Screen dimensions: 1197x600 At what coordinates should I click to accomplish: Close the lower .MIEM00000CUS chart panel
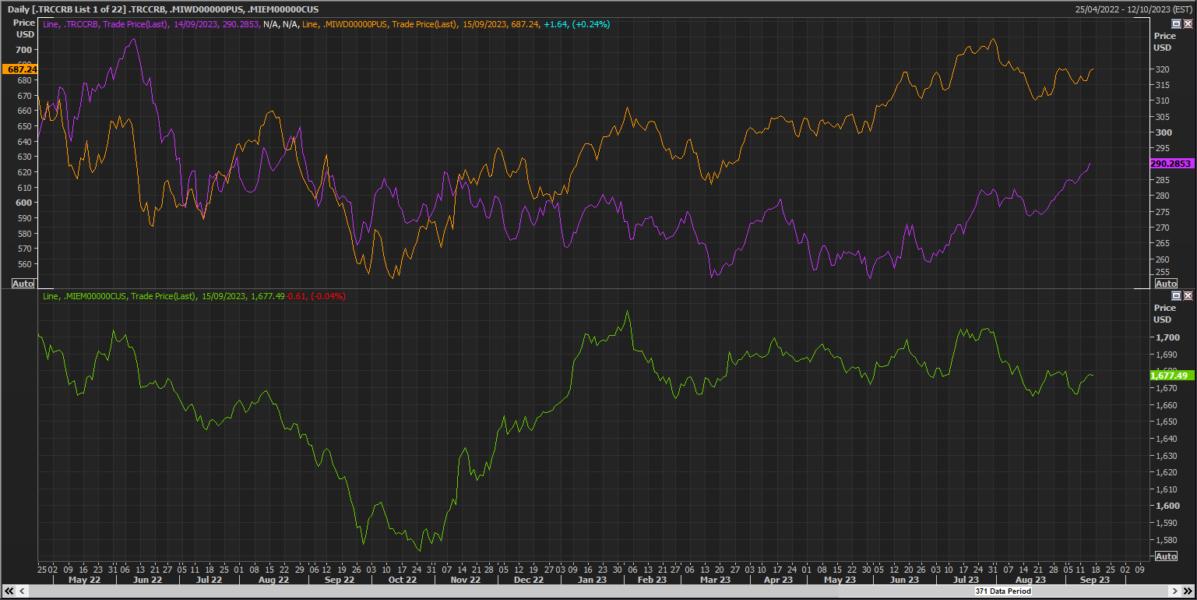click(x=1188, y=295)
